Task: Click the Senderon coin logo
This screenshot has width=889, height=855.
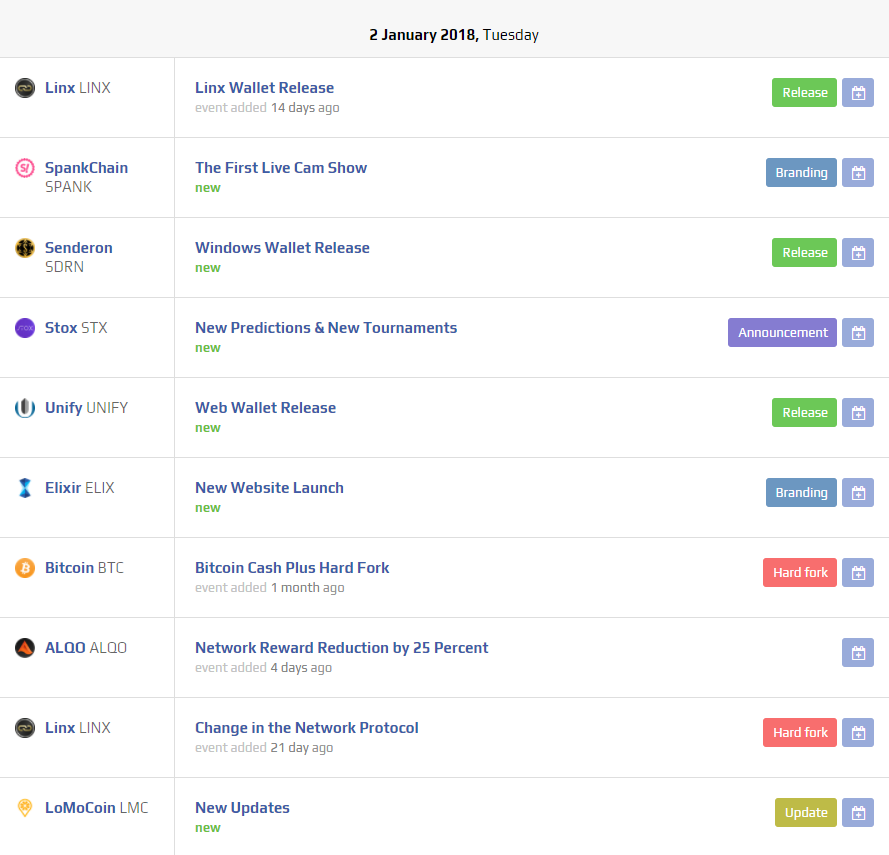Action: (25, 248)
